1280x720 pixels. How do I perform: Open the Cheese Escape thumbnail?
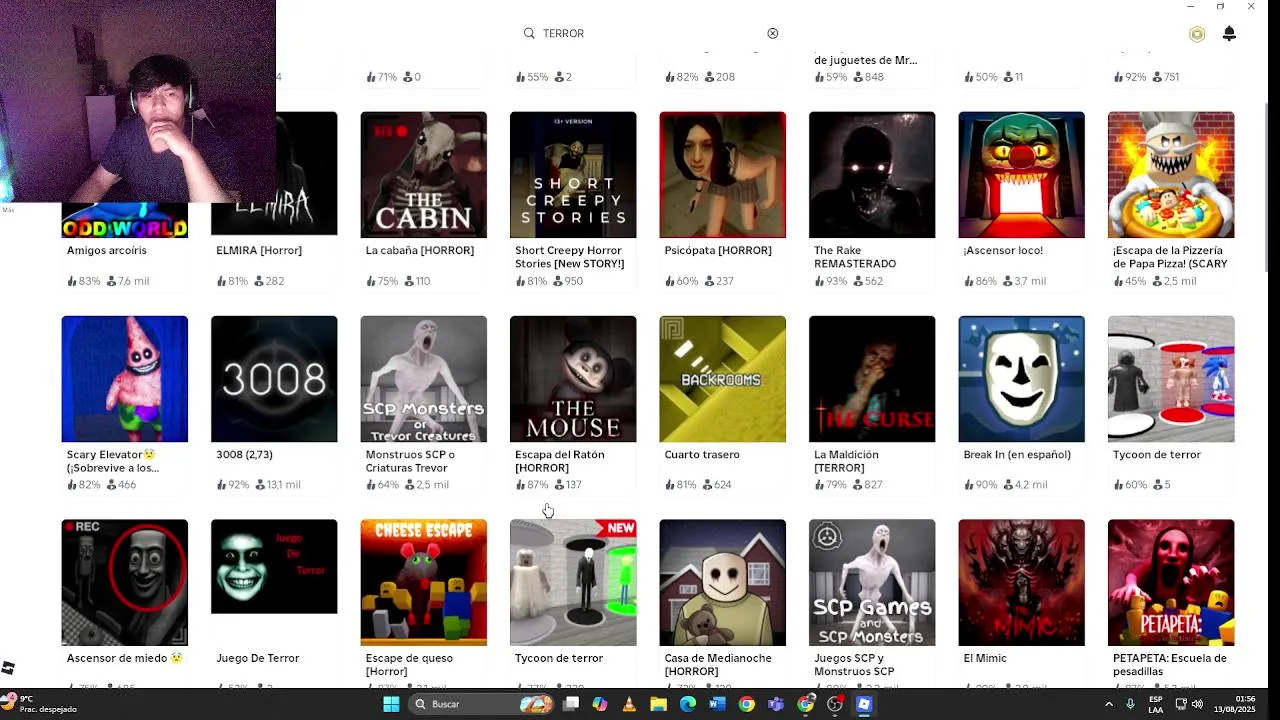click(x=423, y=582)
